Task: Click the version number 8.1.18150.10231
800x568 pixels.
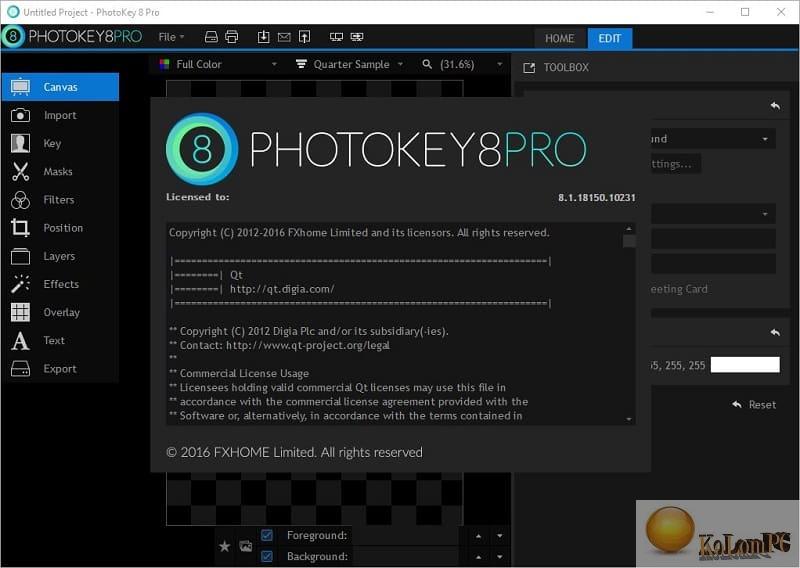Action: [596, 197]
